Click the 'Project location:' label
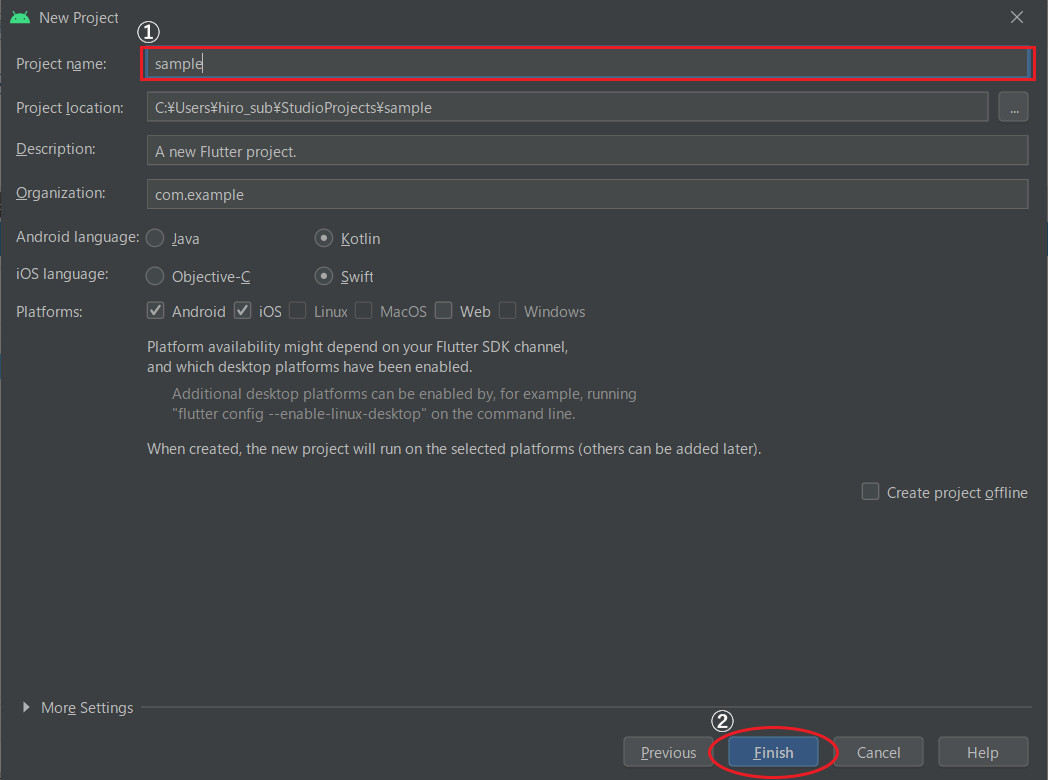 (70, 108)
